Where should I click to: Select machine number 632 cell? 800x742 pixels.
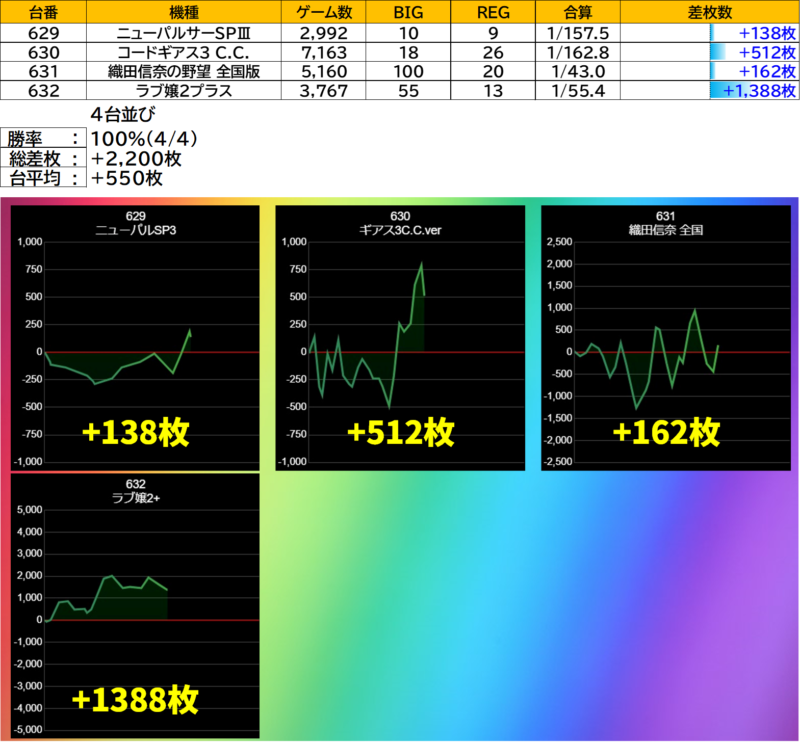[43, 91]
